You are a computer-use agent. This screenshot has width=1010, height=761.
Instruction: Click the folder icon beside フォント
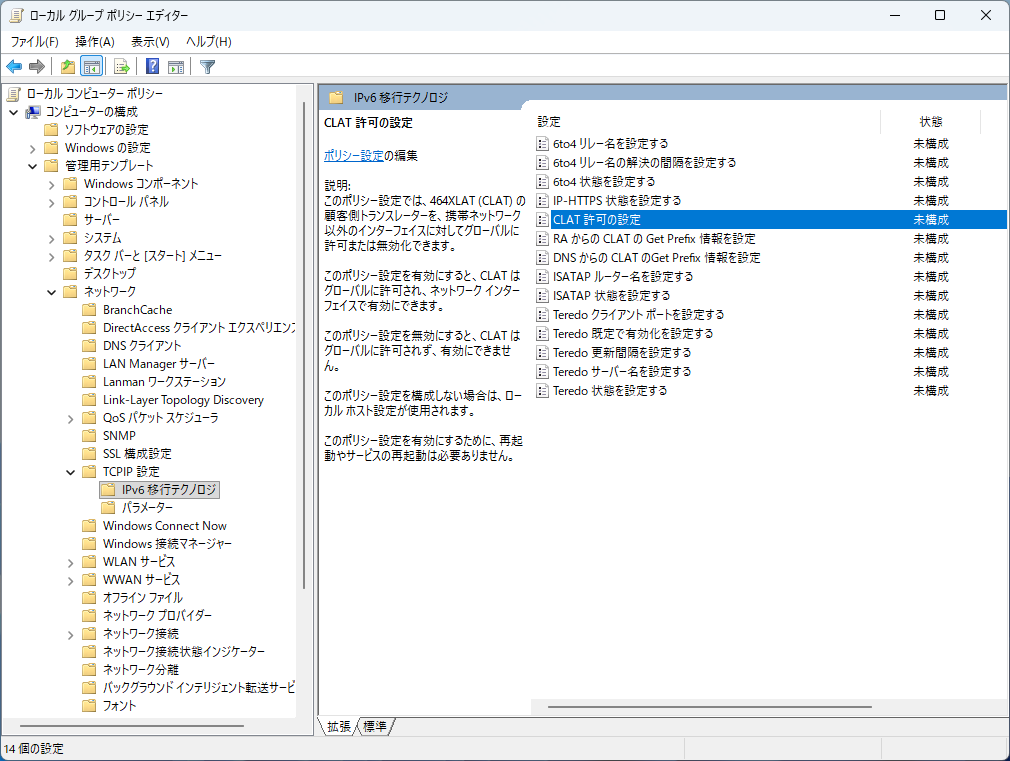tap(90, 706)
